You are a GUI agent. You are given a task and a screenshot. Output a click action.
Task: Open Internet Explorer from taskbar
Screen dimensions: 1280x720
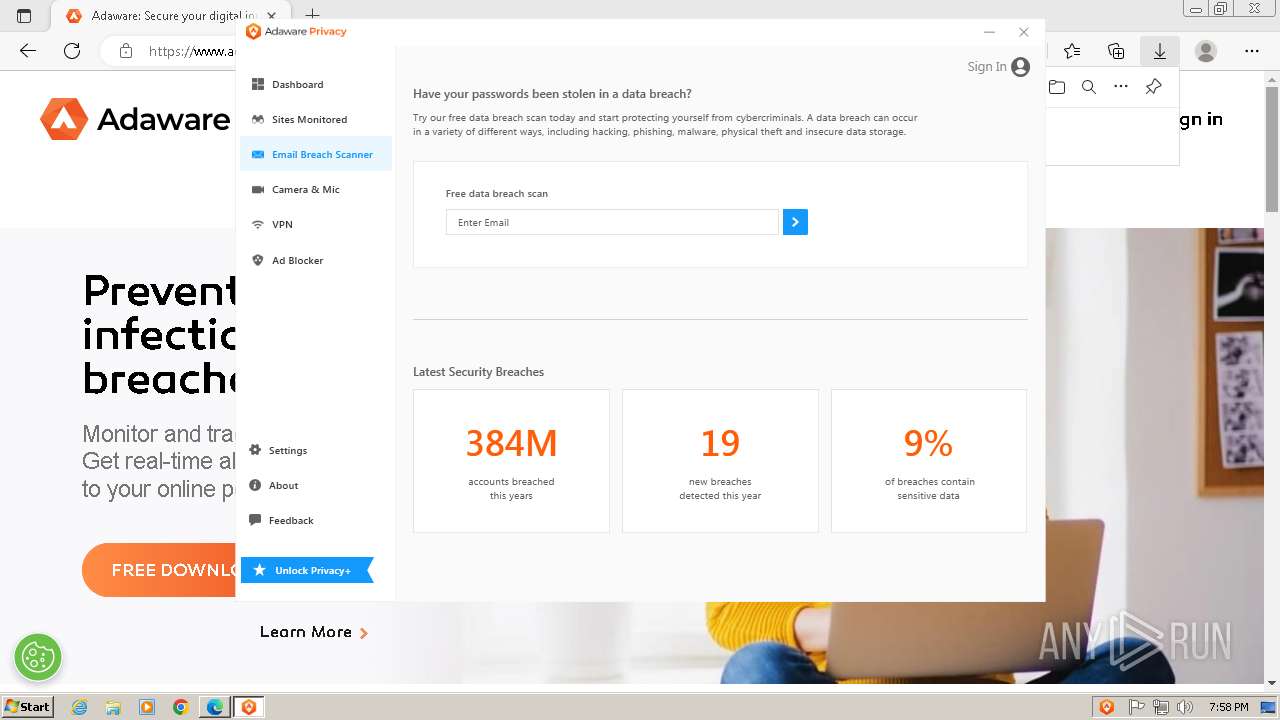[x=79, y=707]
